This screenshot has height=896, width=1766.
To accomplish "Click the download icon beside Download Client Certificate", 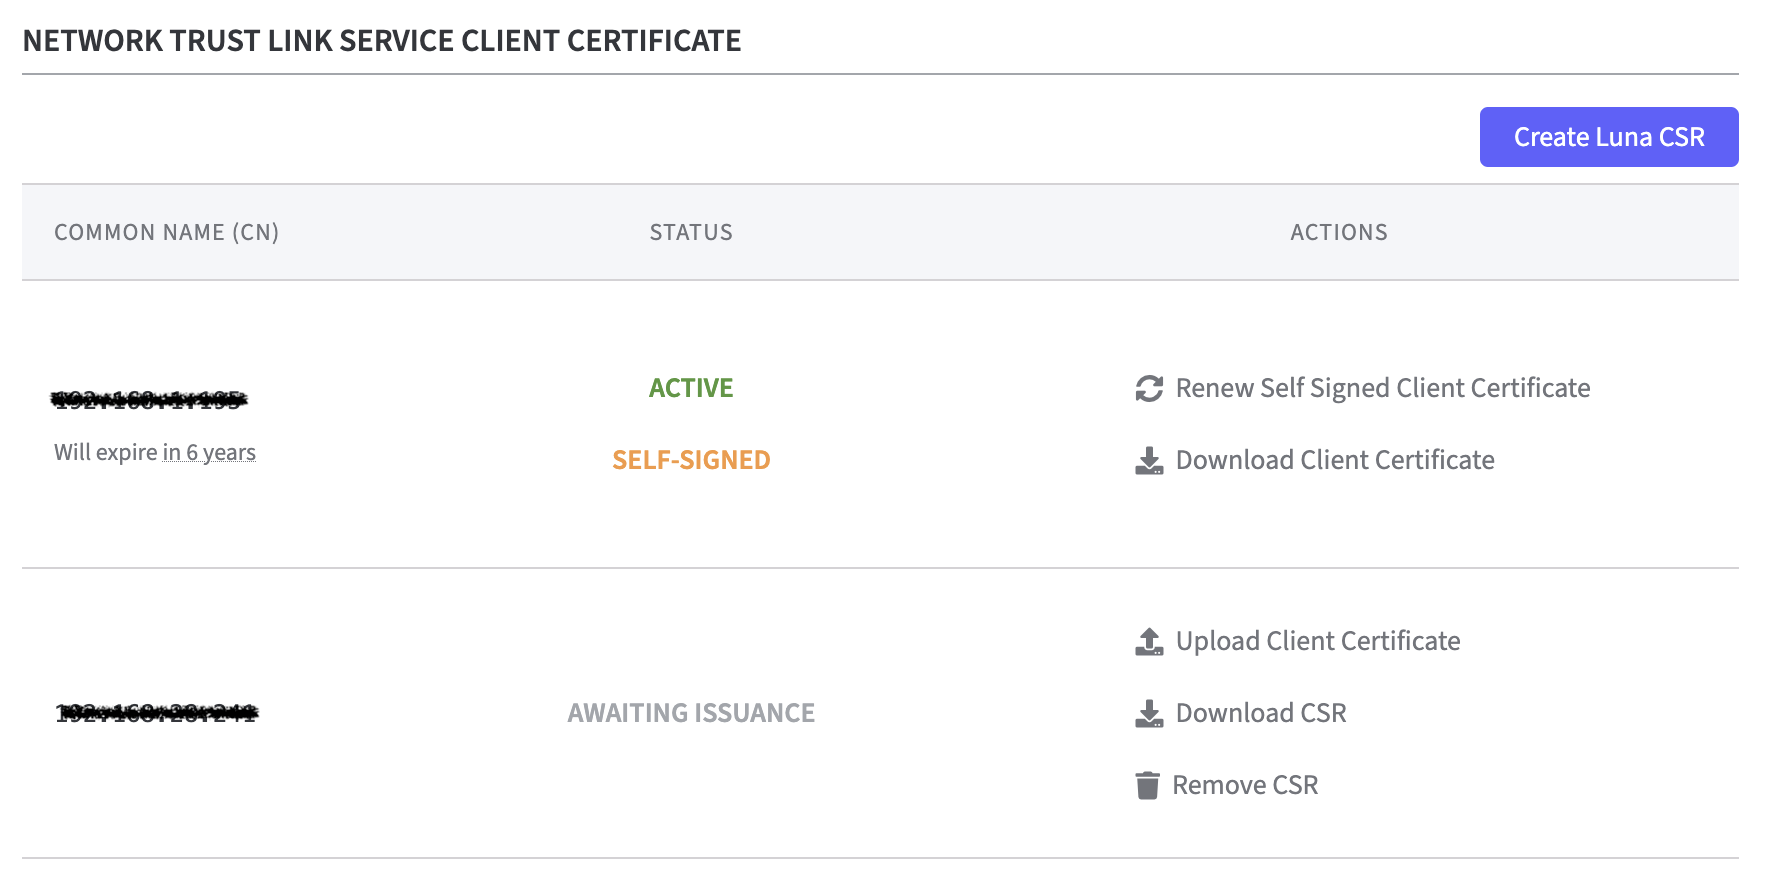I will click(x=1149, y=460).
